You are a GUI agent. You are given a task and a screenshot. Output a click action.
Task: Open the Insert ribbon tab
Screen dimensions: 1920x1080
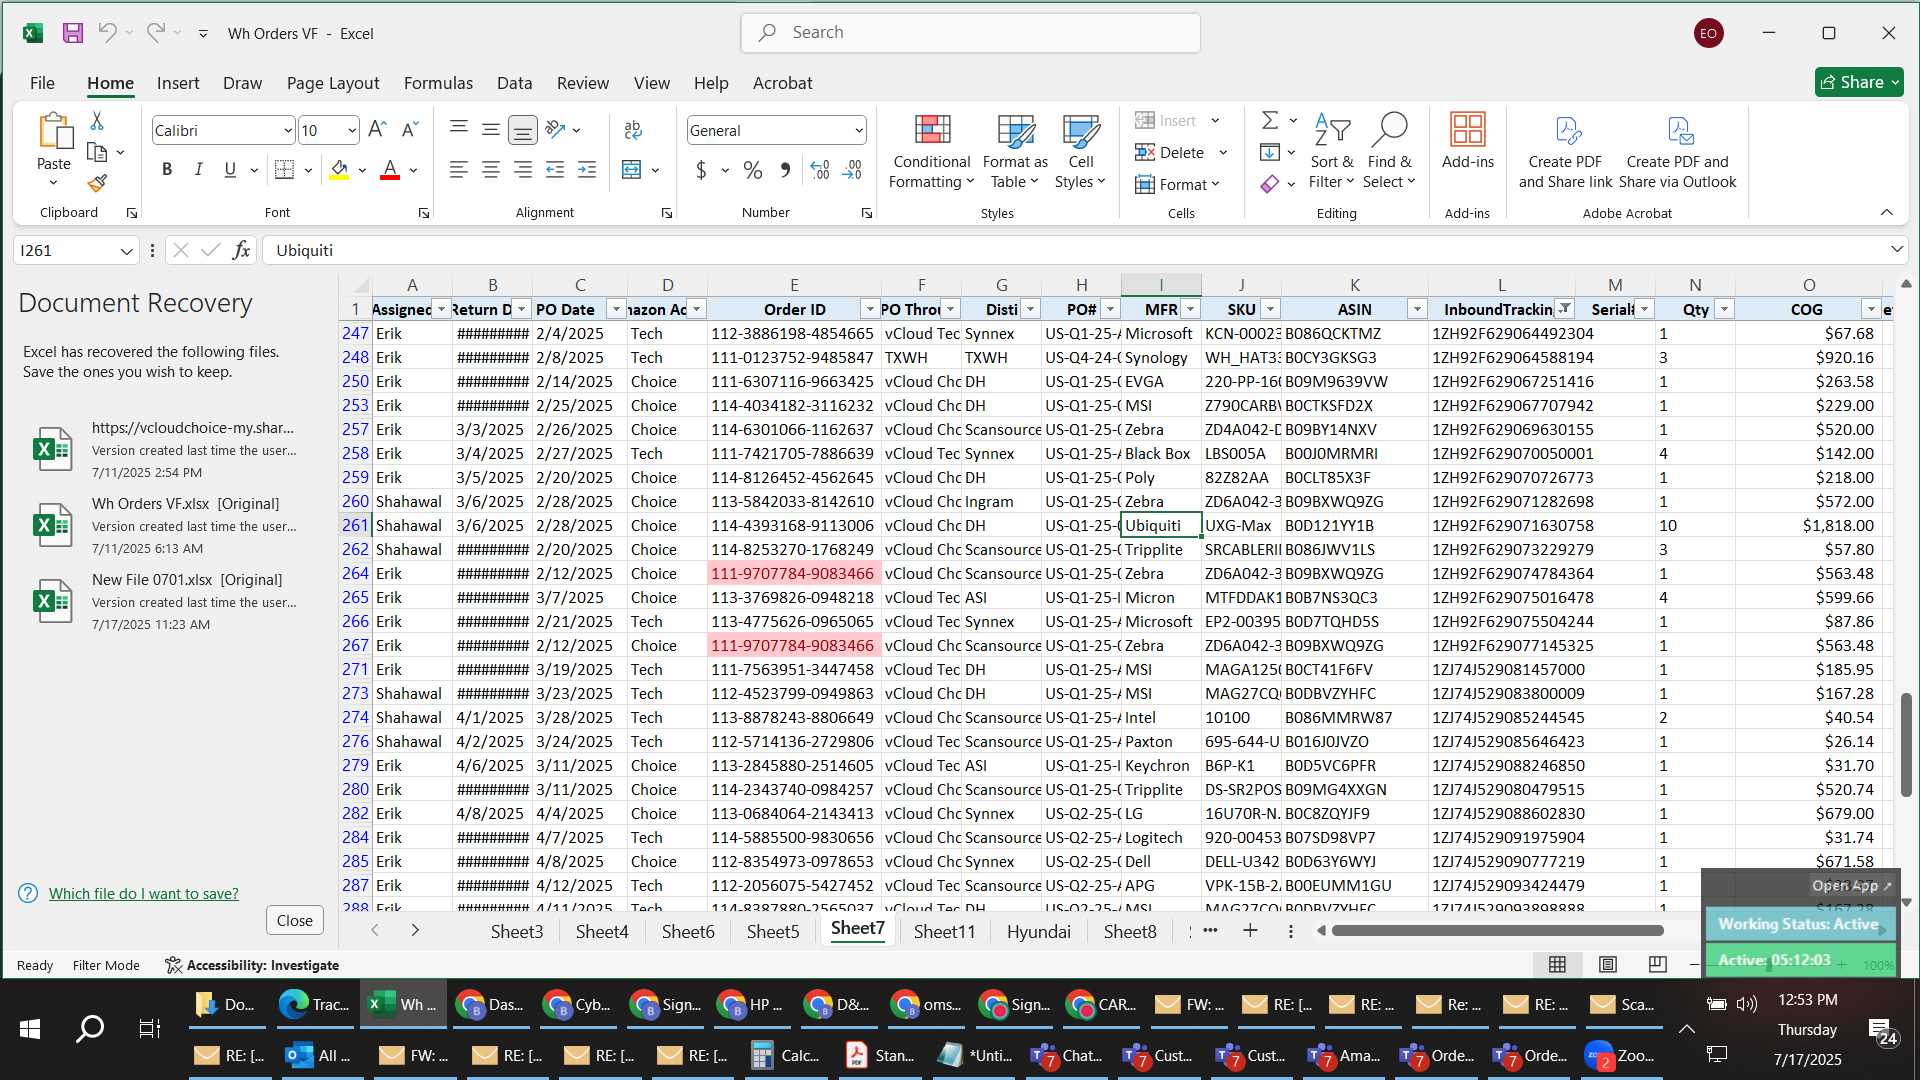(x=178, y=83)
